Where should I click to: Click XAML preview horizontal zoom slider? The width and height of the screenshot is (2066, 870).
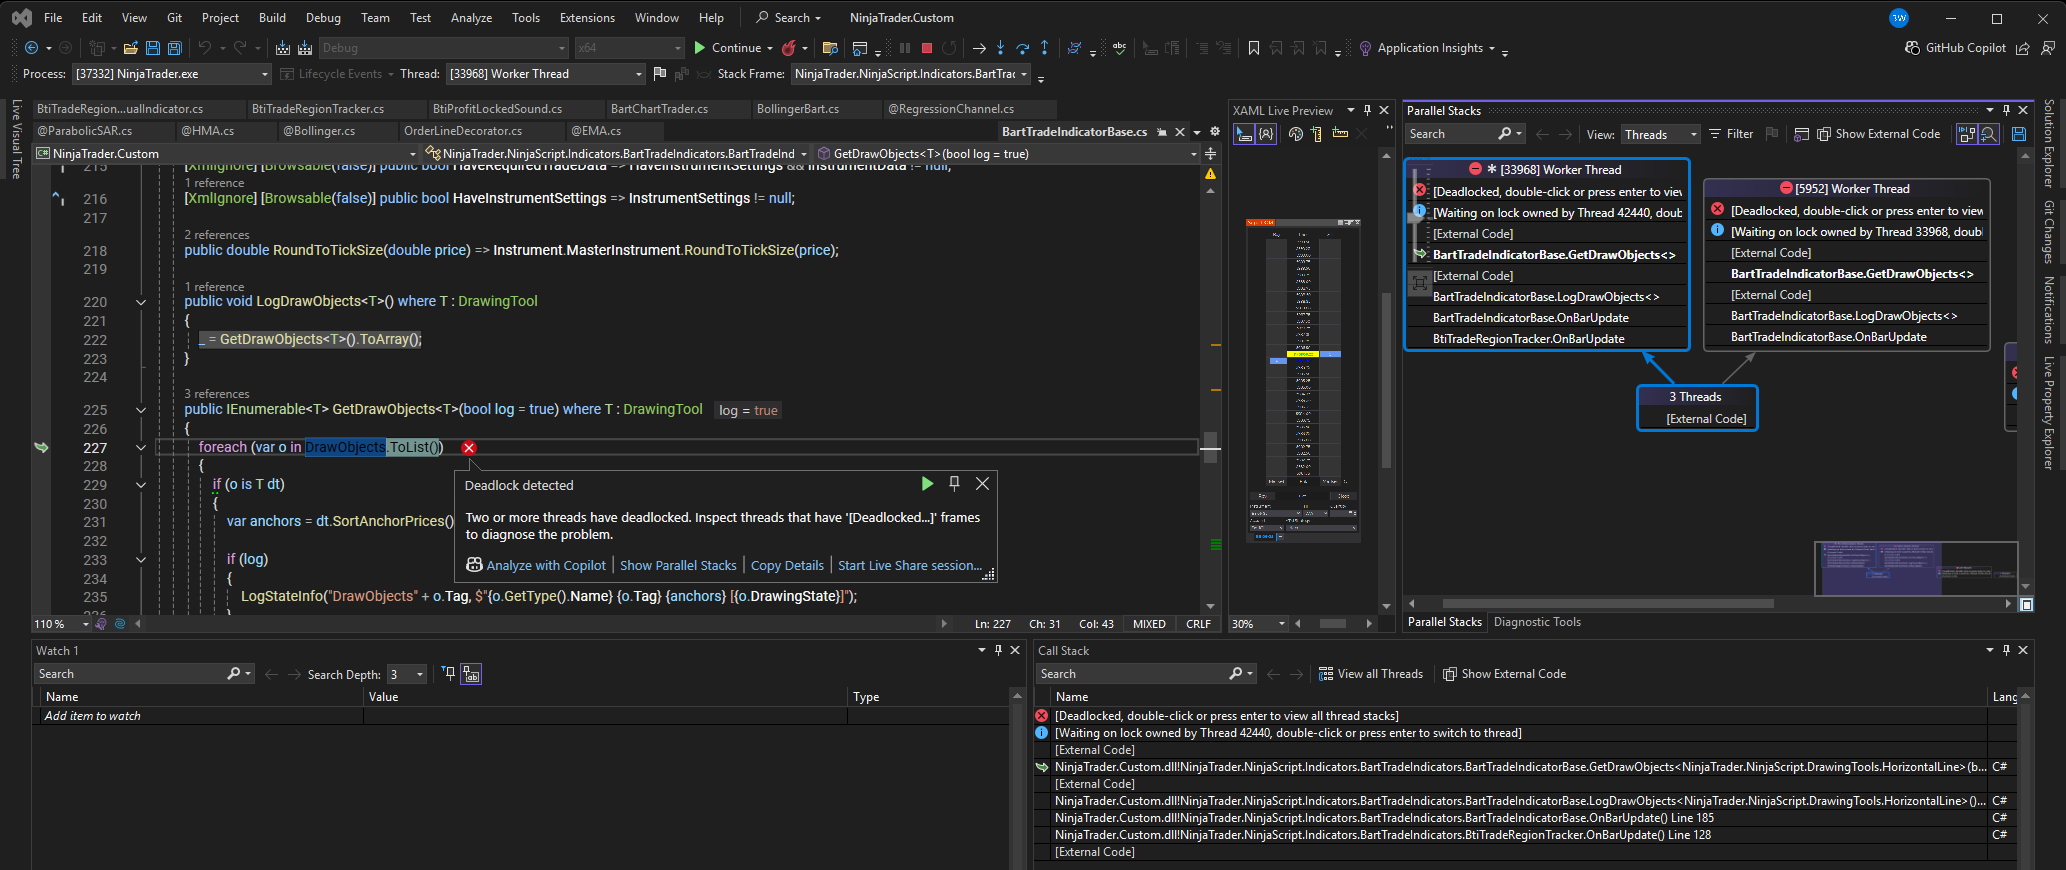[x=1332, y=624]
